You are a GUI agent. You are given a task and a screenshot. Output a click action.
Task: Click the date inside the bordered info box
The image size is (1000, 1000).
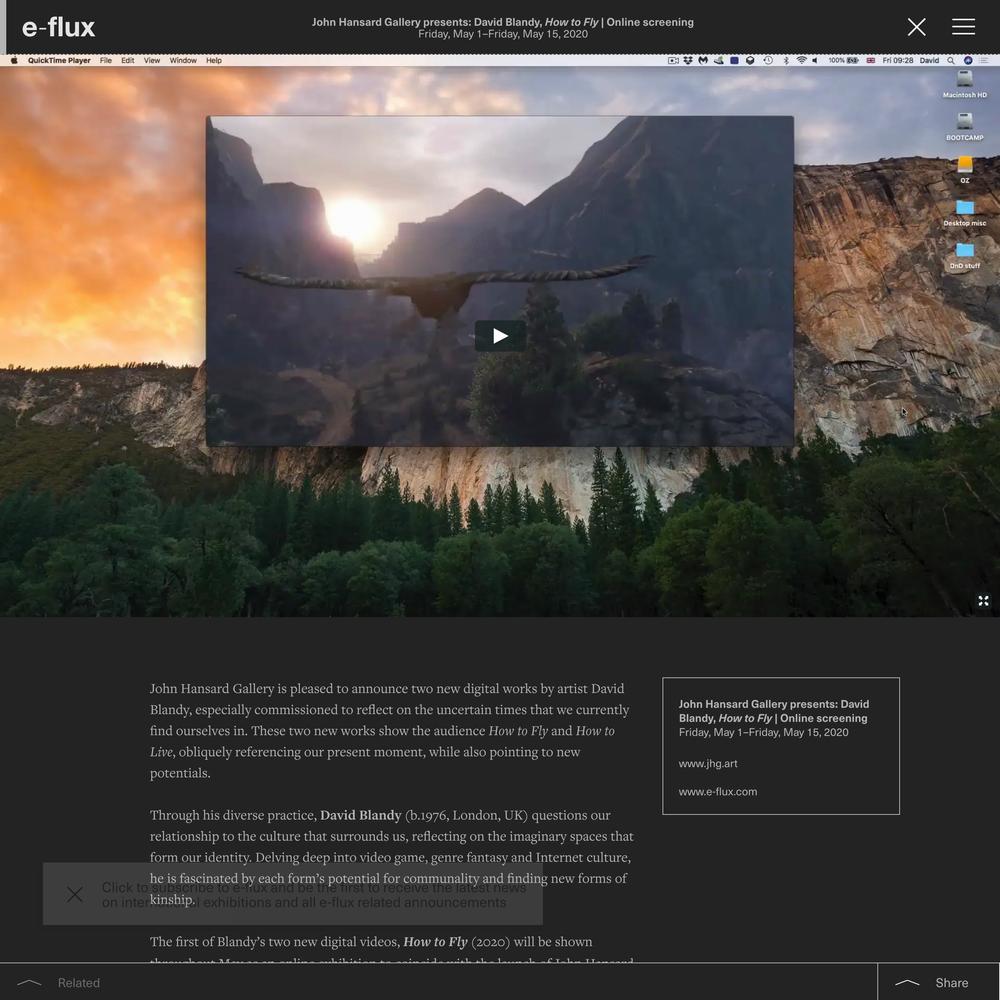coord(763,732)
